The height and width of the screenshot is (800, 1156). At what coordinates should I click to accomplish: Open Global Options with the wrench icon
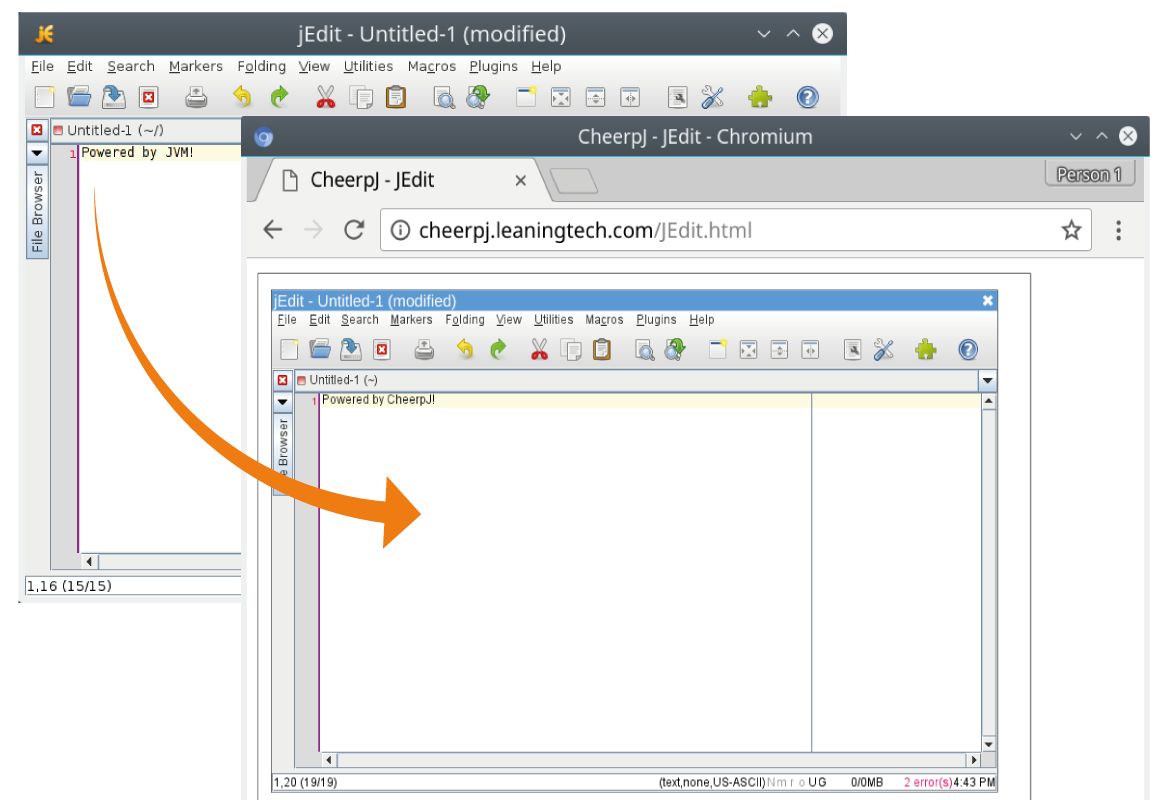(881, 349)
